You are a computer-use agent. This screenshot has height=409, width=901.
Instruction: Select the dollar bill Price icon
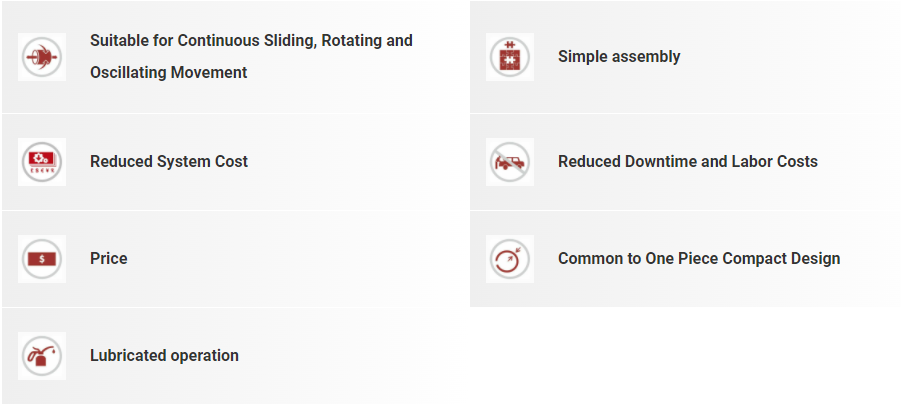pyautogui.click(x=42, y=259)
